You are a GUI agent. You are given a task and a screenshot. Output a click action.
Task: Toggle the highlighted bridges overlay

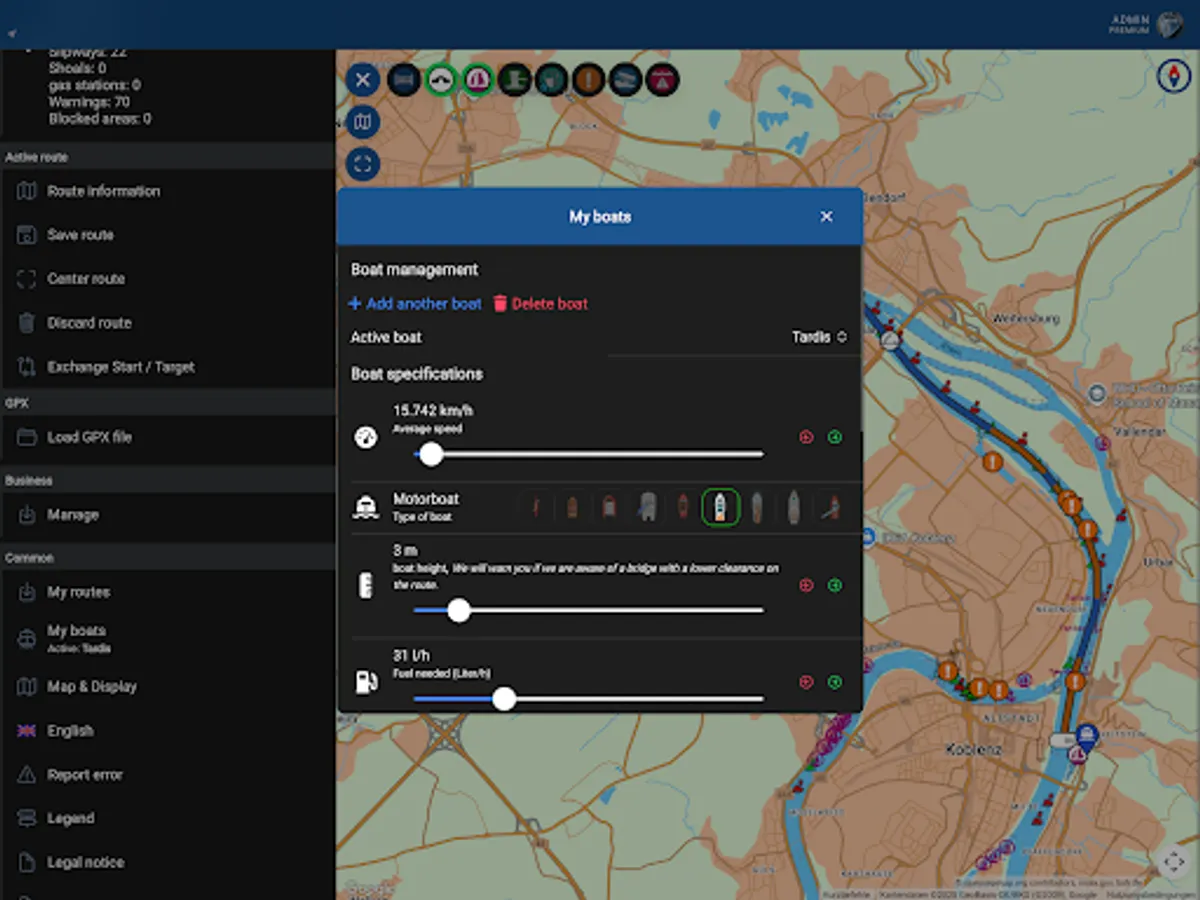(x=441, y=80)
